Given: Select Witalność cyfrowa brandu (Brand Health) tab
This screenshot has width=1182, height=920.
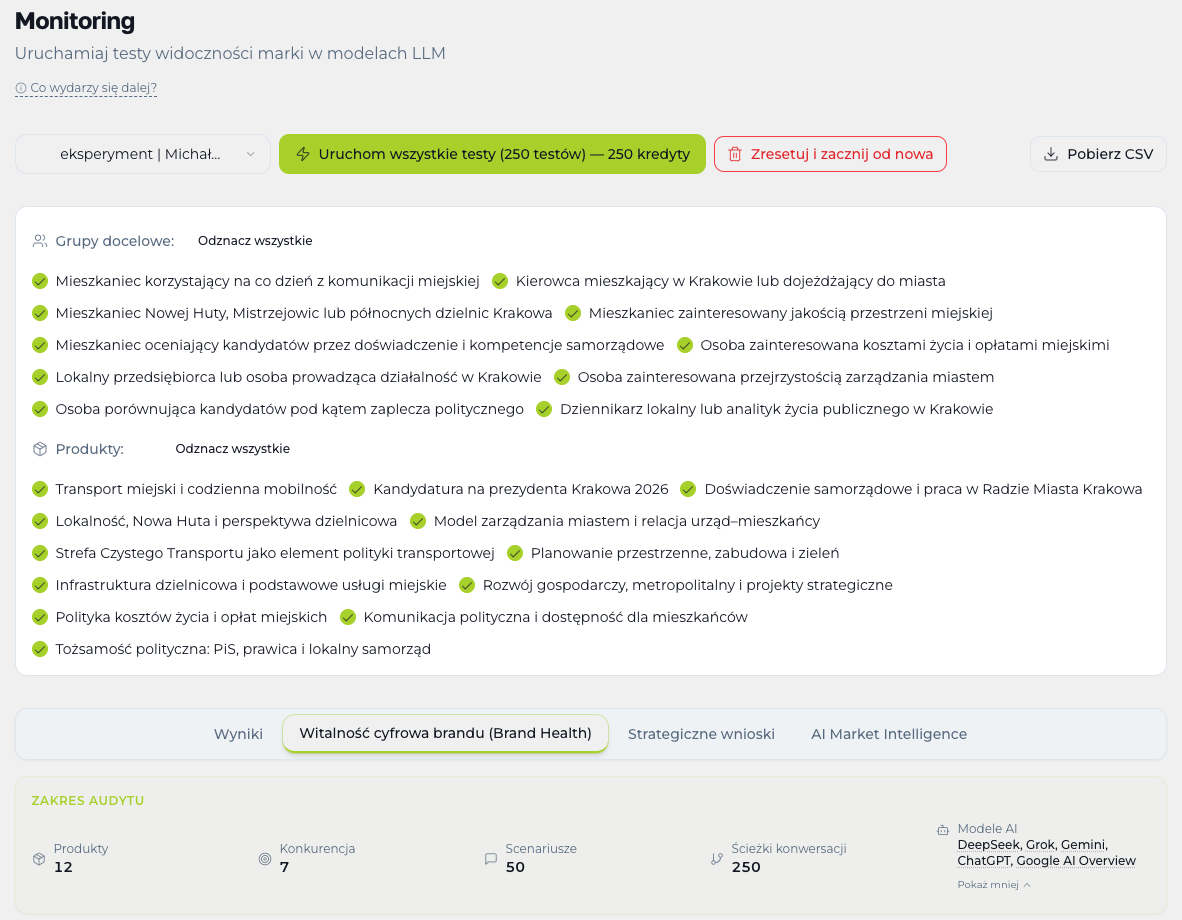Looking at the screenshot, I should coord(446,733).
